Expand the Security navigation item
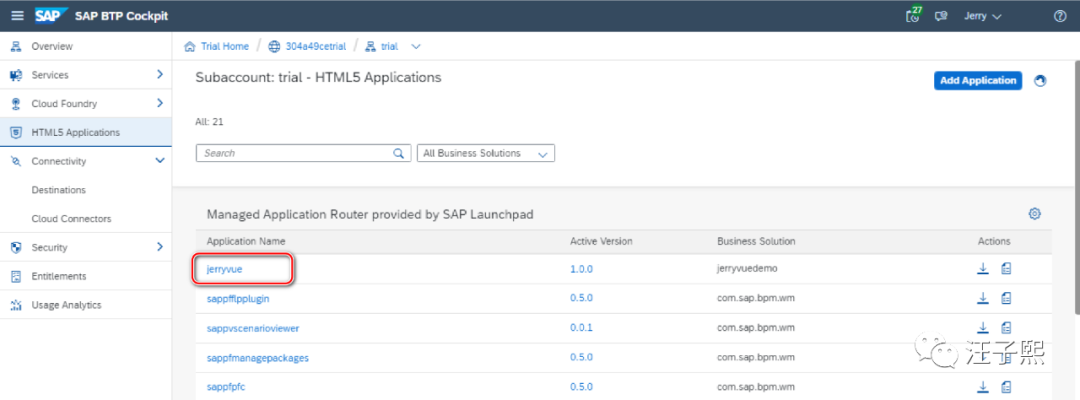This screenshot has height=400, width=1080. pos(159,247)
